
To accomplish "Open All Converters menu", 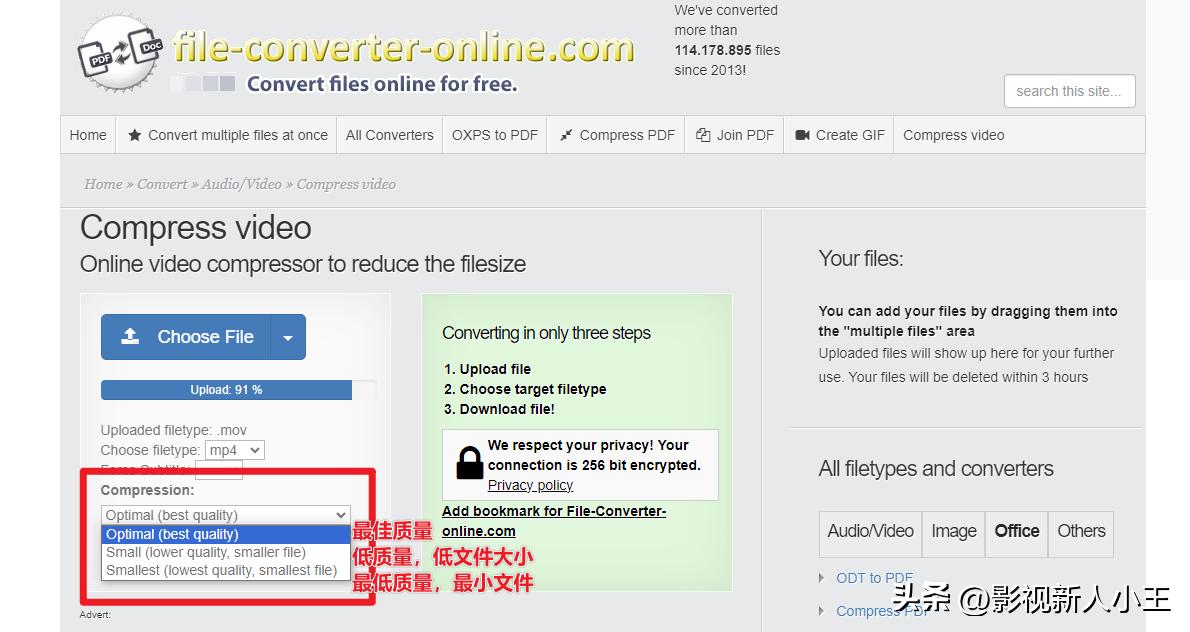I will 389,135.
